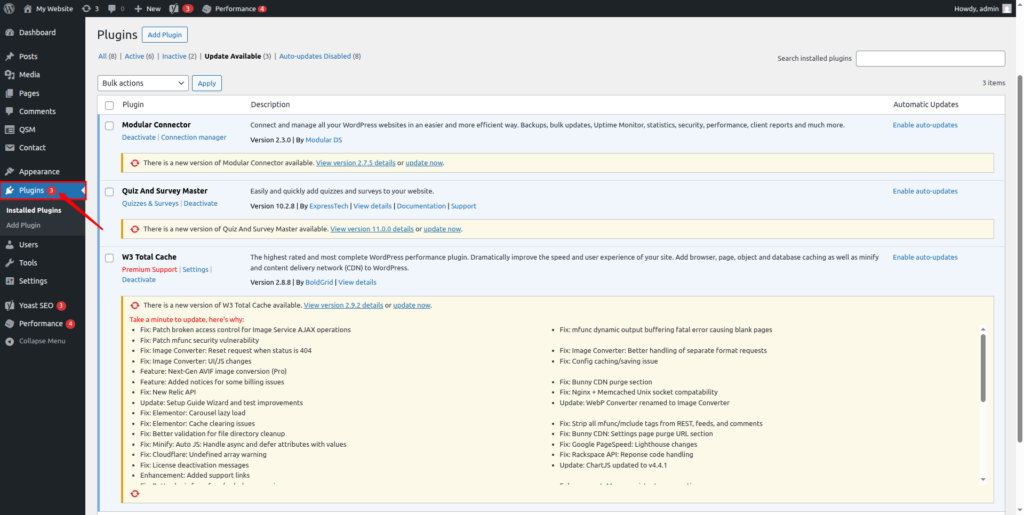Screen dimensions: 1024x515
Task: Open Settings icon in sidebar
Action: coord(10,281)
